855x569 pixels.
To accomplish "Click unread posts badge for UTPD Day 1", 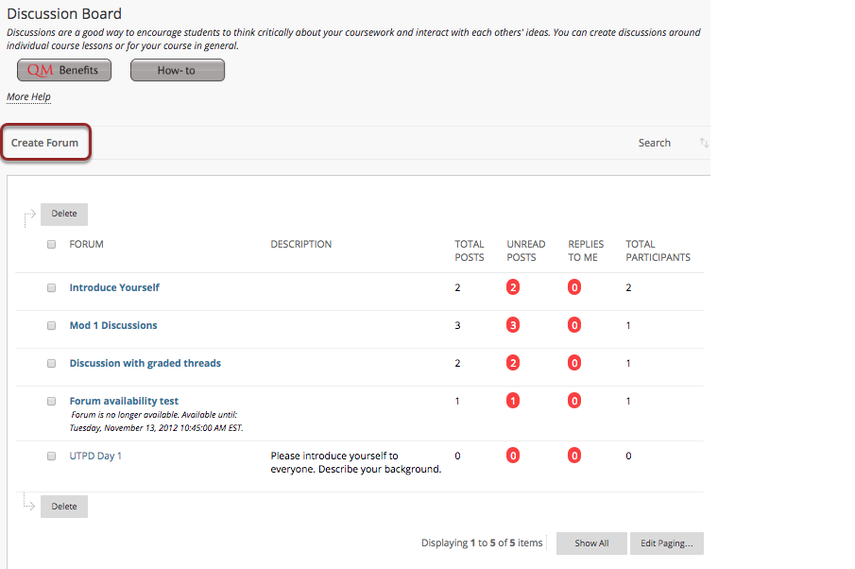I will (x=513, y=456).
